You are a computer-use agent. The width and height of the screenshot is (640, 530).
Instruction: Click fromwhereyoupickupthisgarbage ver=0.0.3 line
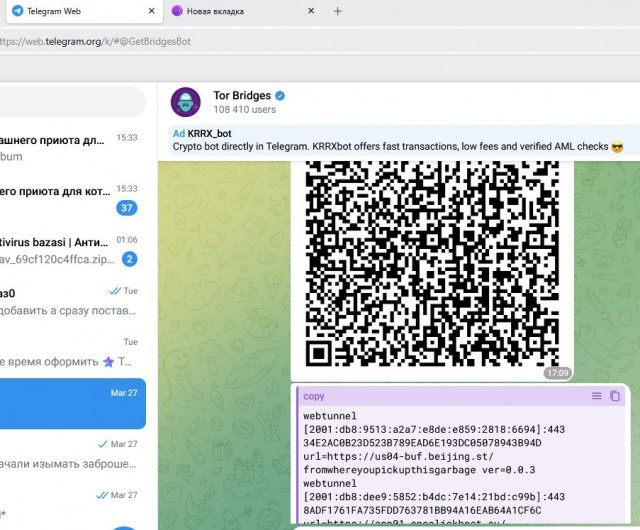[419, 470]
